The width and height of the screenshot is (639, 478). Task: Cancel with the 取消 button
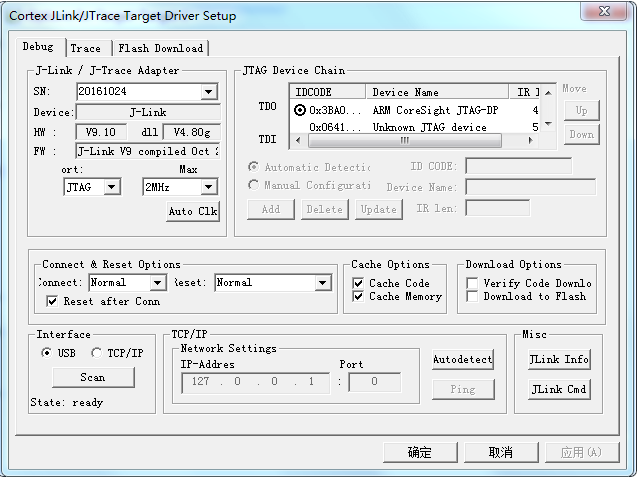[501, 452]
